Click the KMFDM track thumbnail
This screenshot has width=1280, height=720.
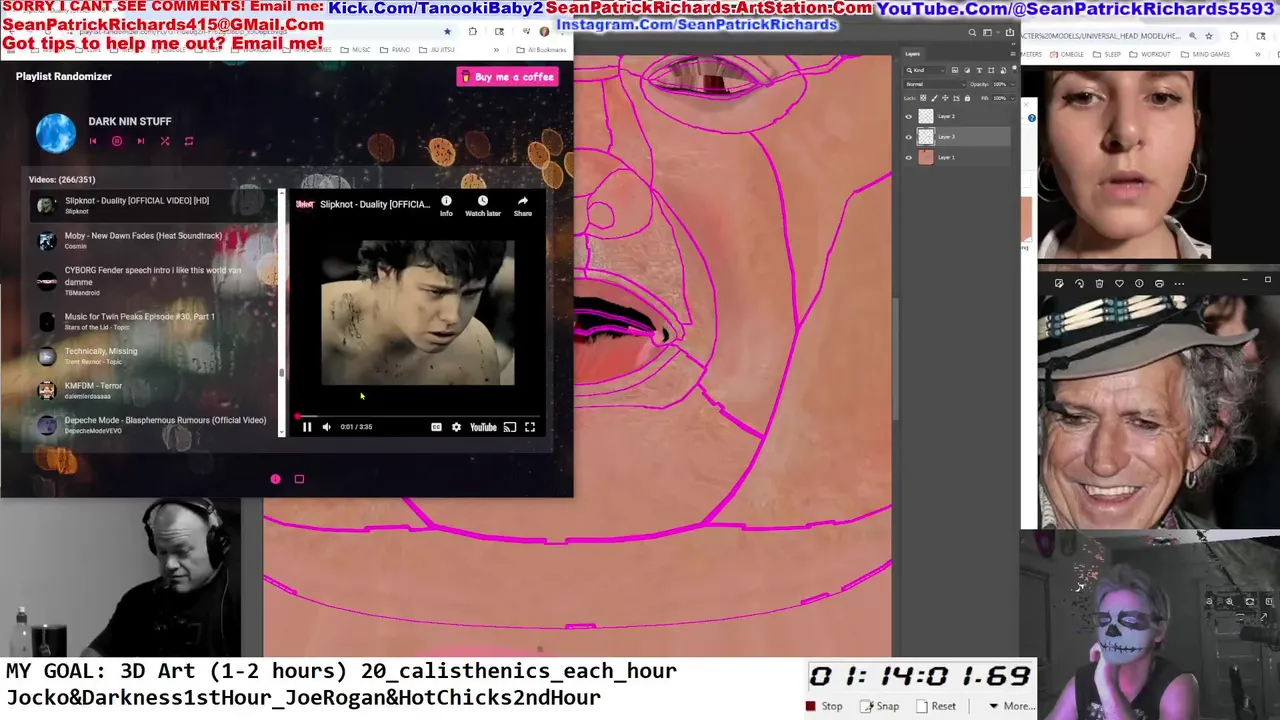pos(47,391)
